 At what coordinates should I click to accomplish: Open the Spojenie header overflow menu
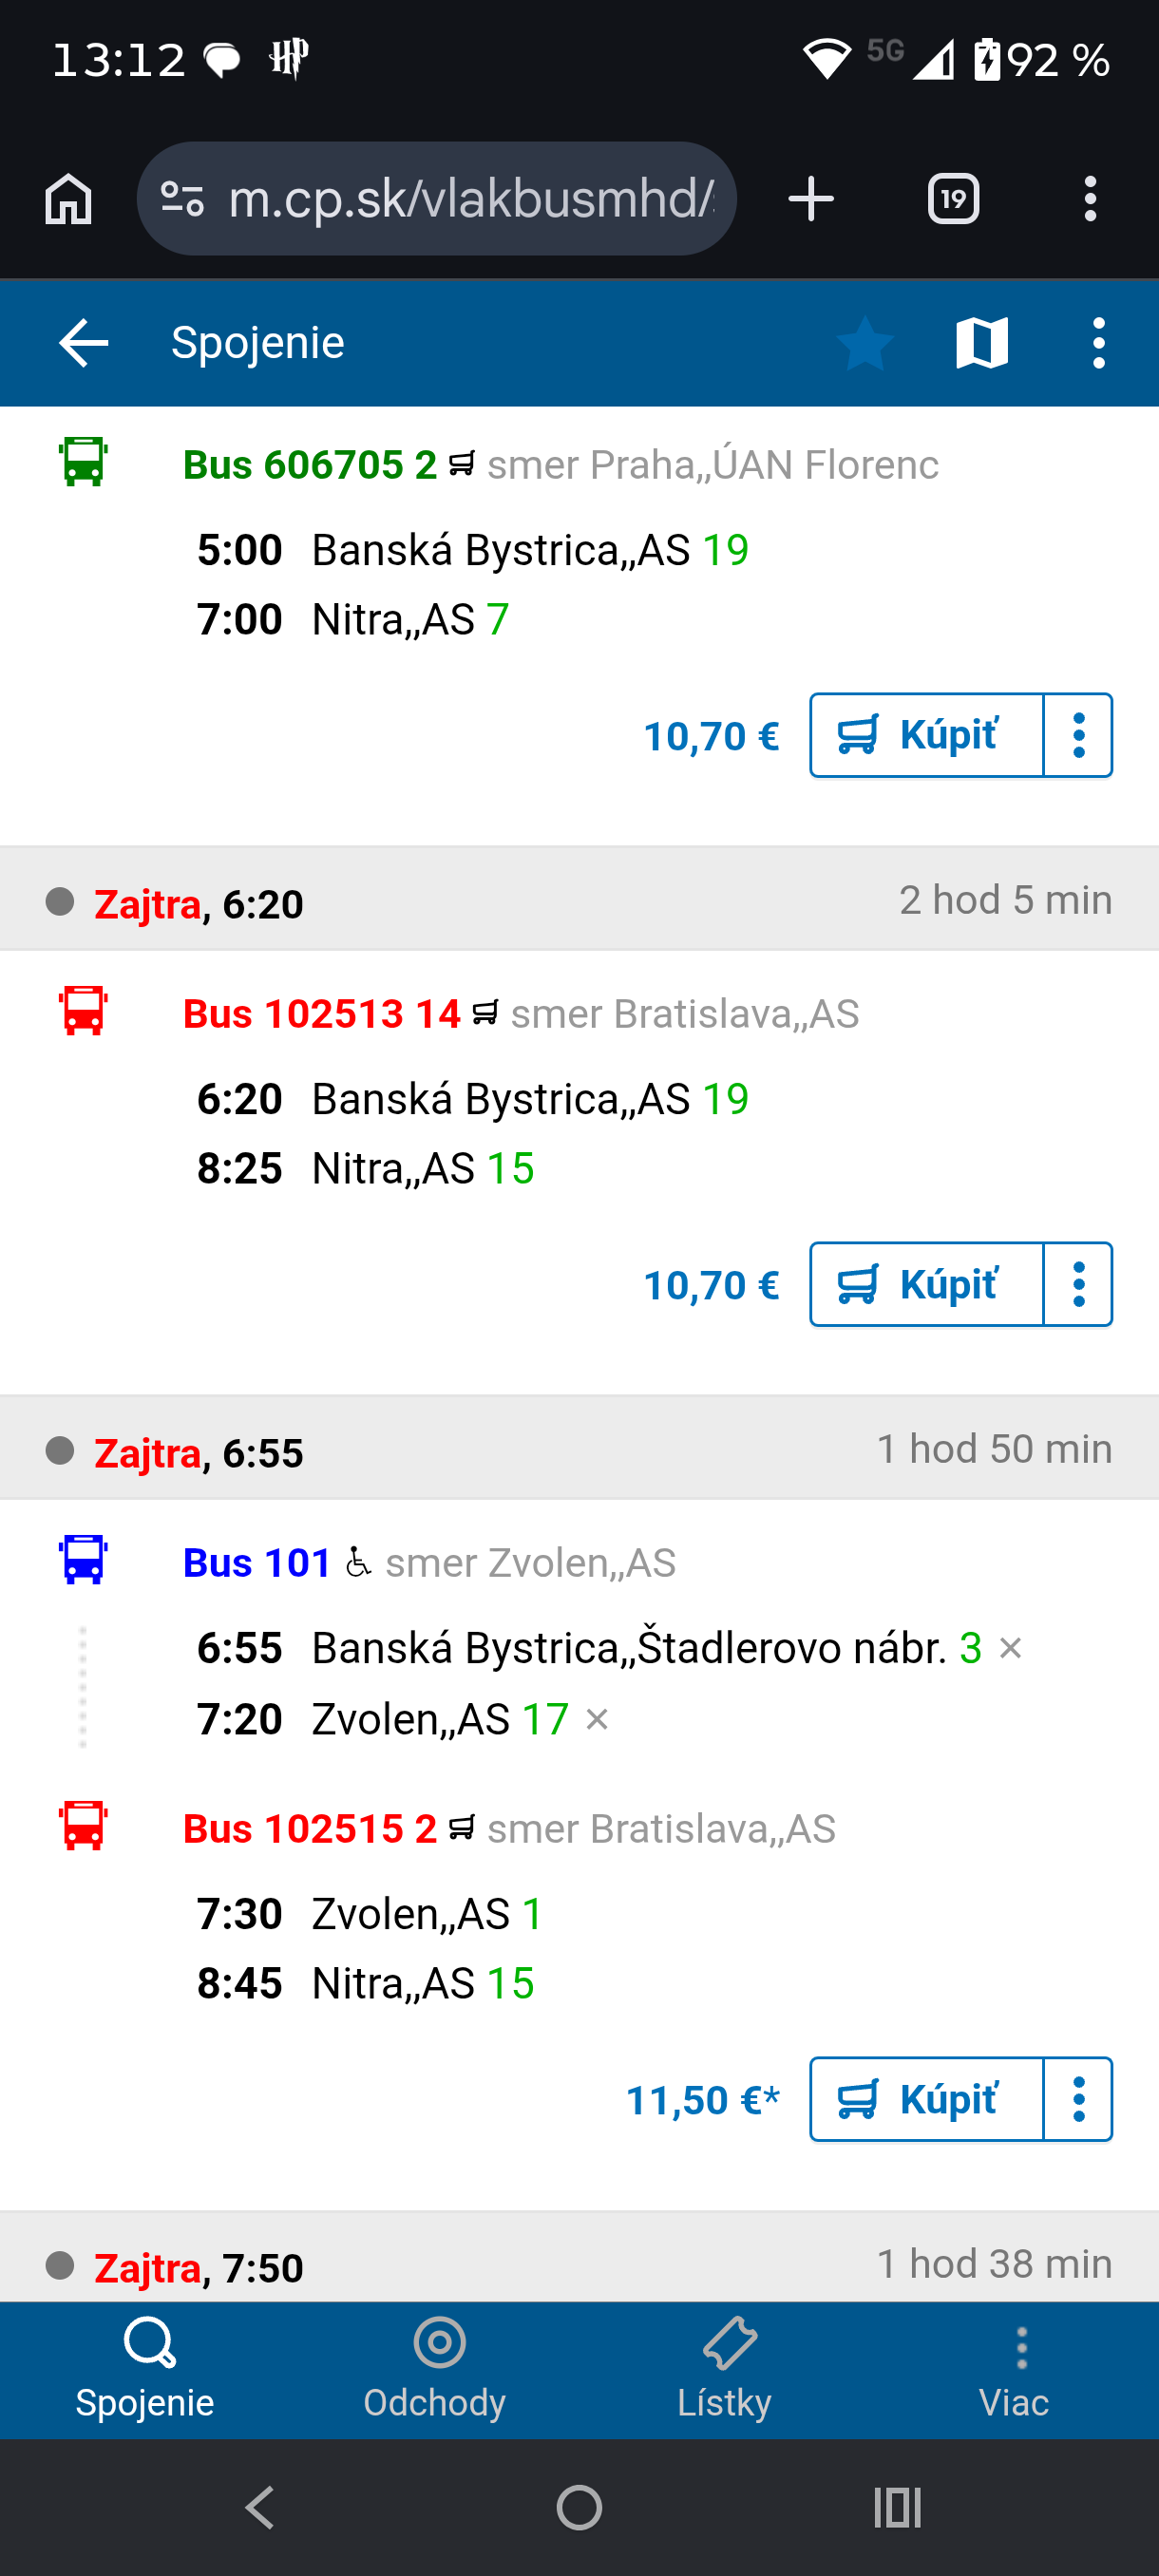coord(1098,343)
